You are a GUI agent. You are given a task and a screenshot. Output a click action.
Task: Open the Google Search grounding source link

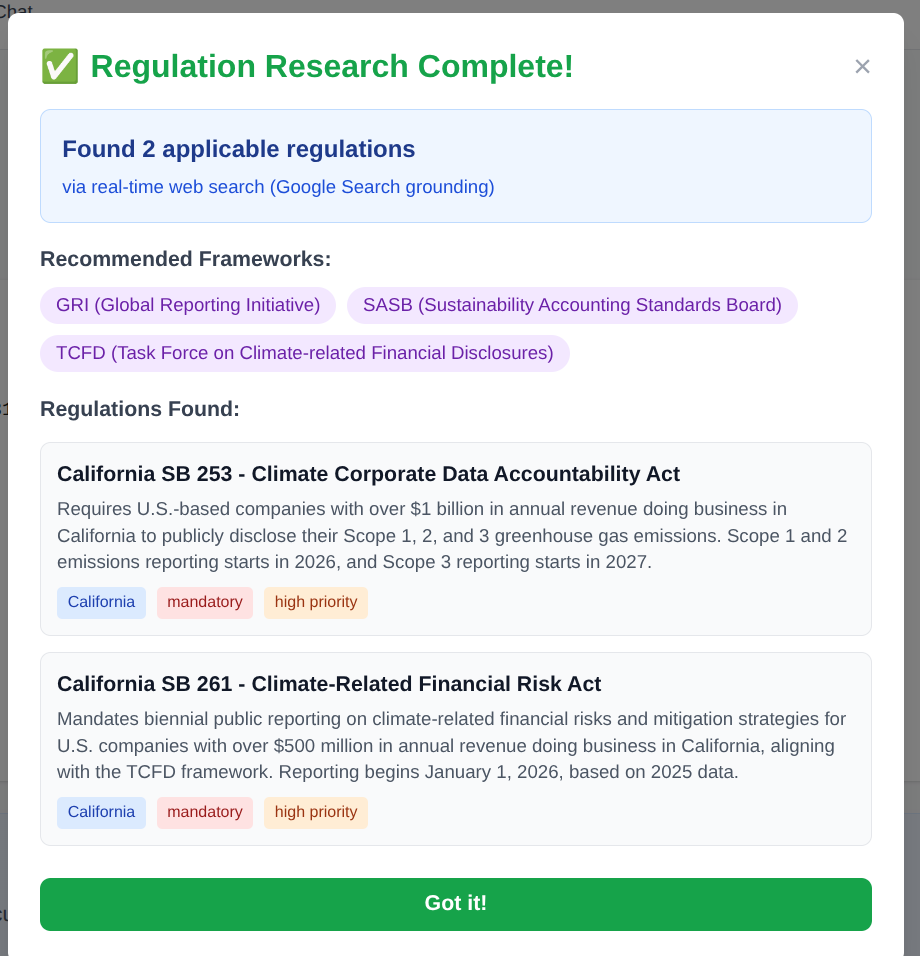click(x=277, y=187)
